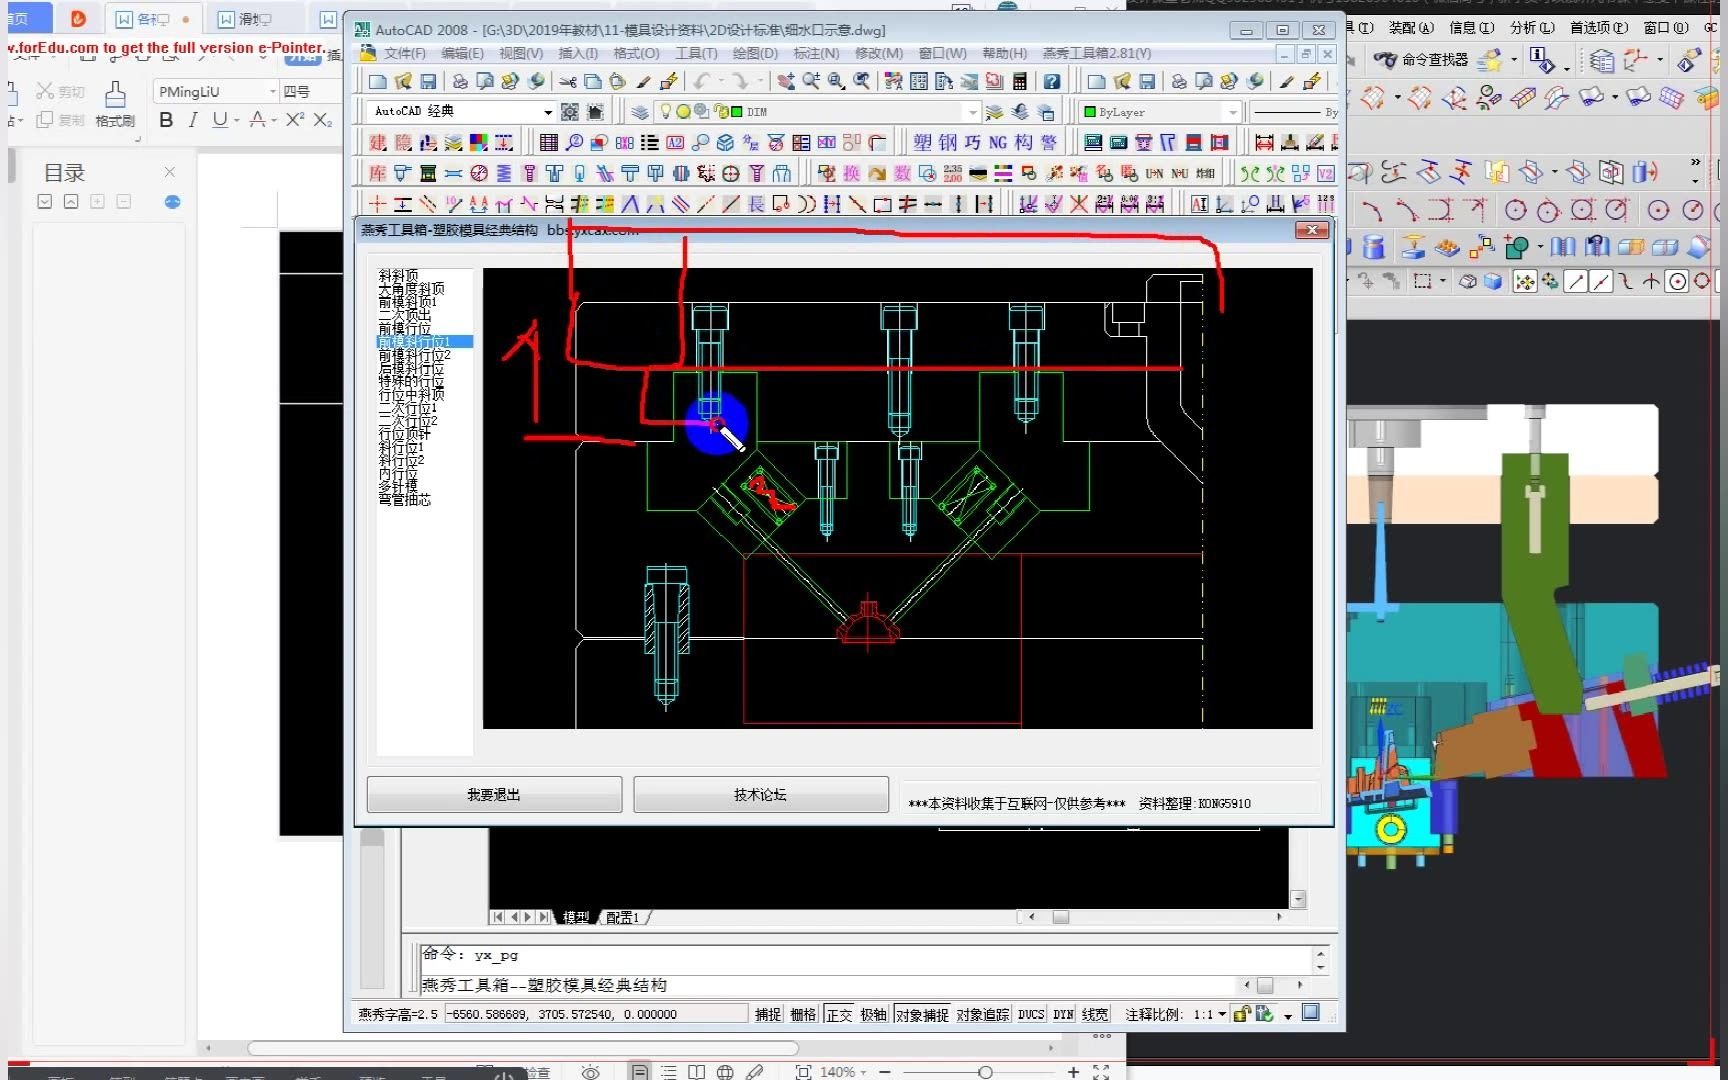Close the 目录 contents pane
Viewport: 1728px width, 1080px height.
170,172
